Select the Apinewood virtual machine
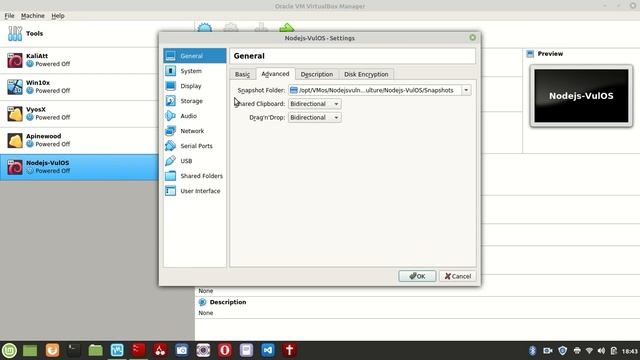The image size is (640, 360). point(80,140)
